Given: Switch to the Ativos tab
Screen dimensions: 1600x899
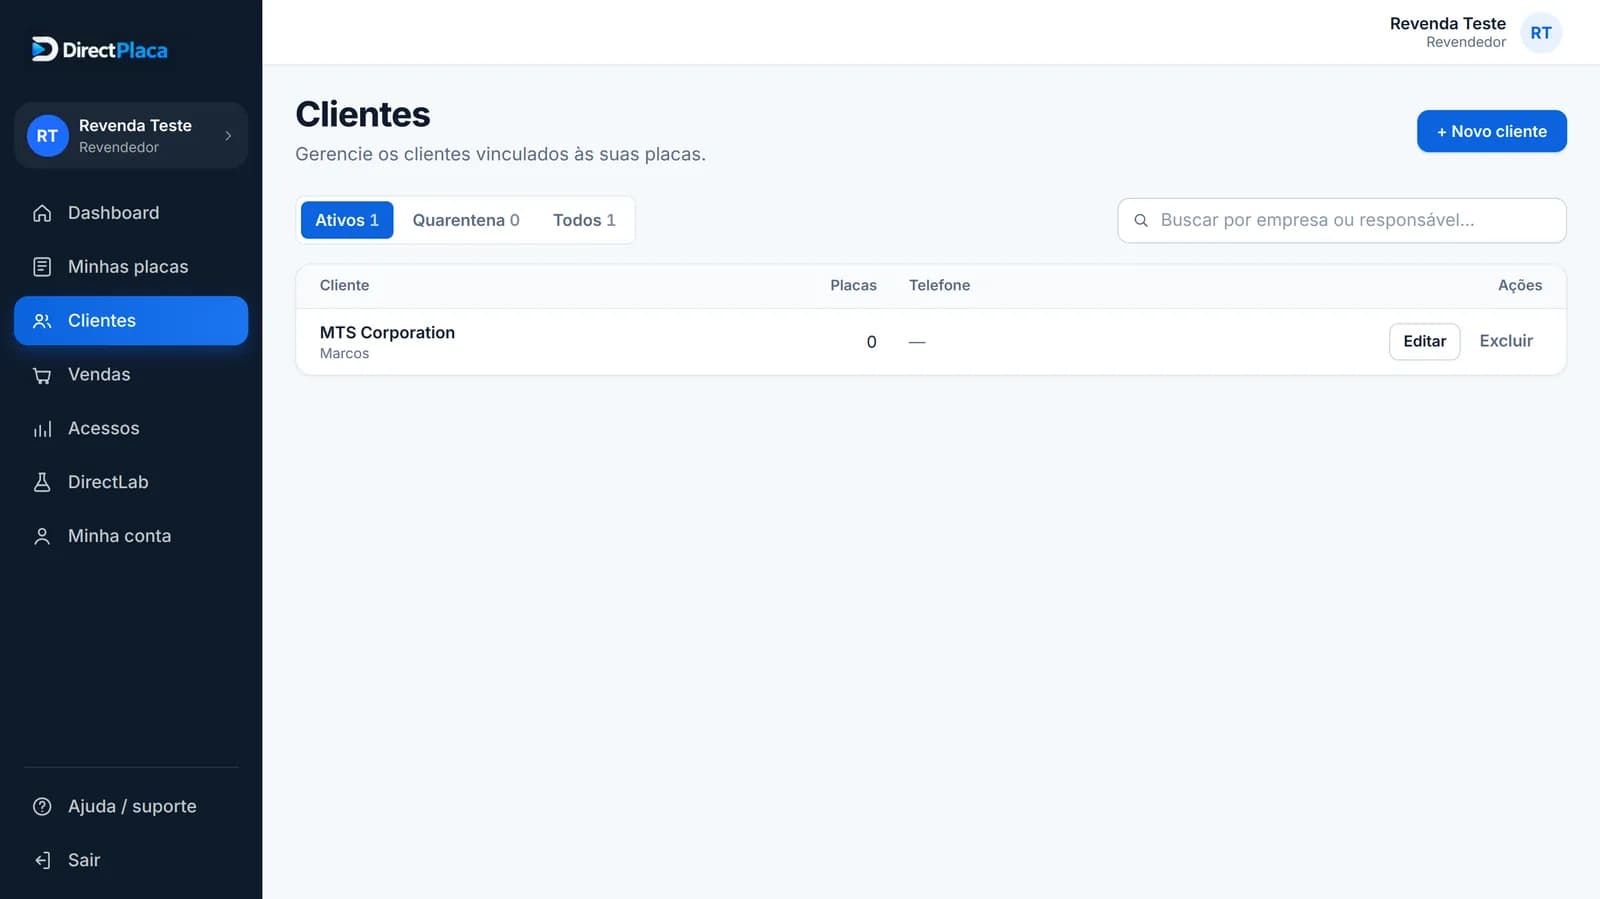Looking at the screenshot, I should pyautogui.click(x=347, y=220).
